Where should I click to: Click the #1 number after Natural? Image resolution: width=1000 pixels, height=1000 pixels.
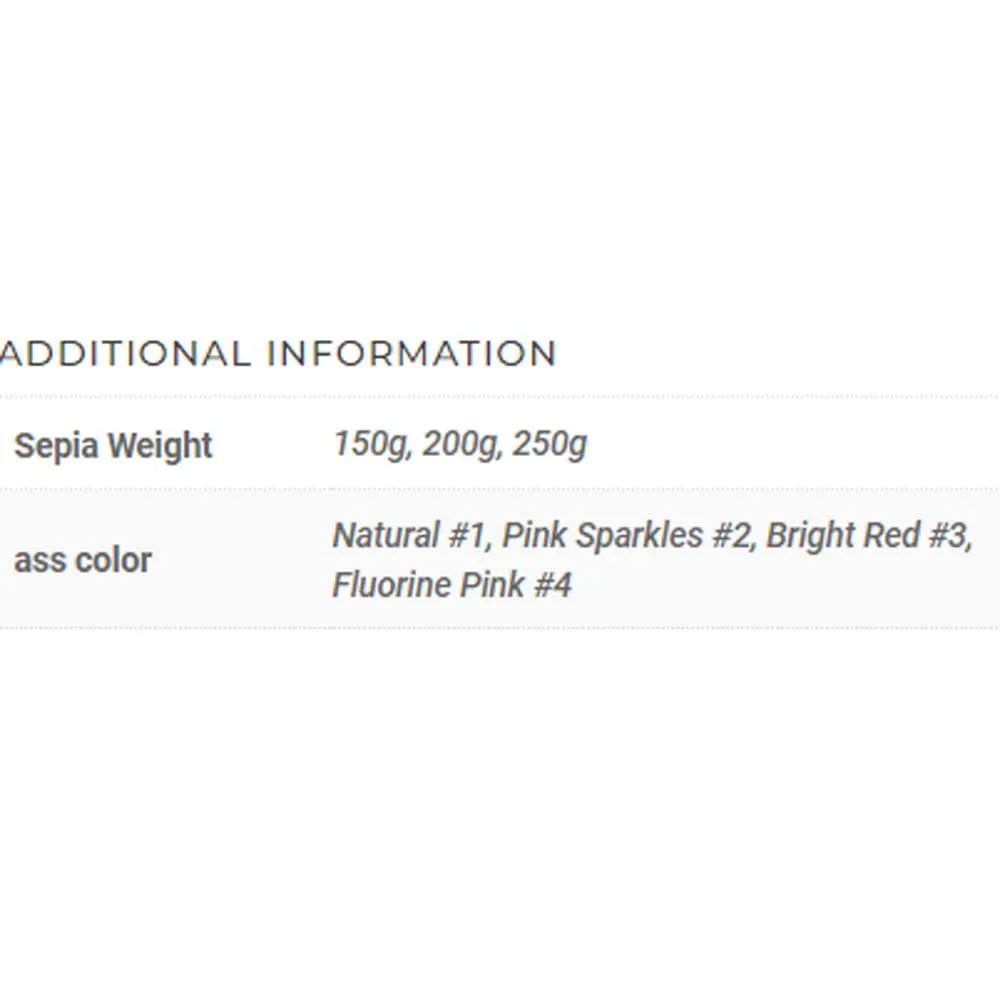click(465, 536)
